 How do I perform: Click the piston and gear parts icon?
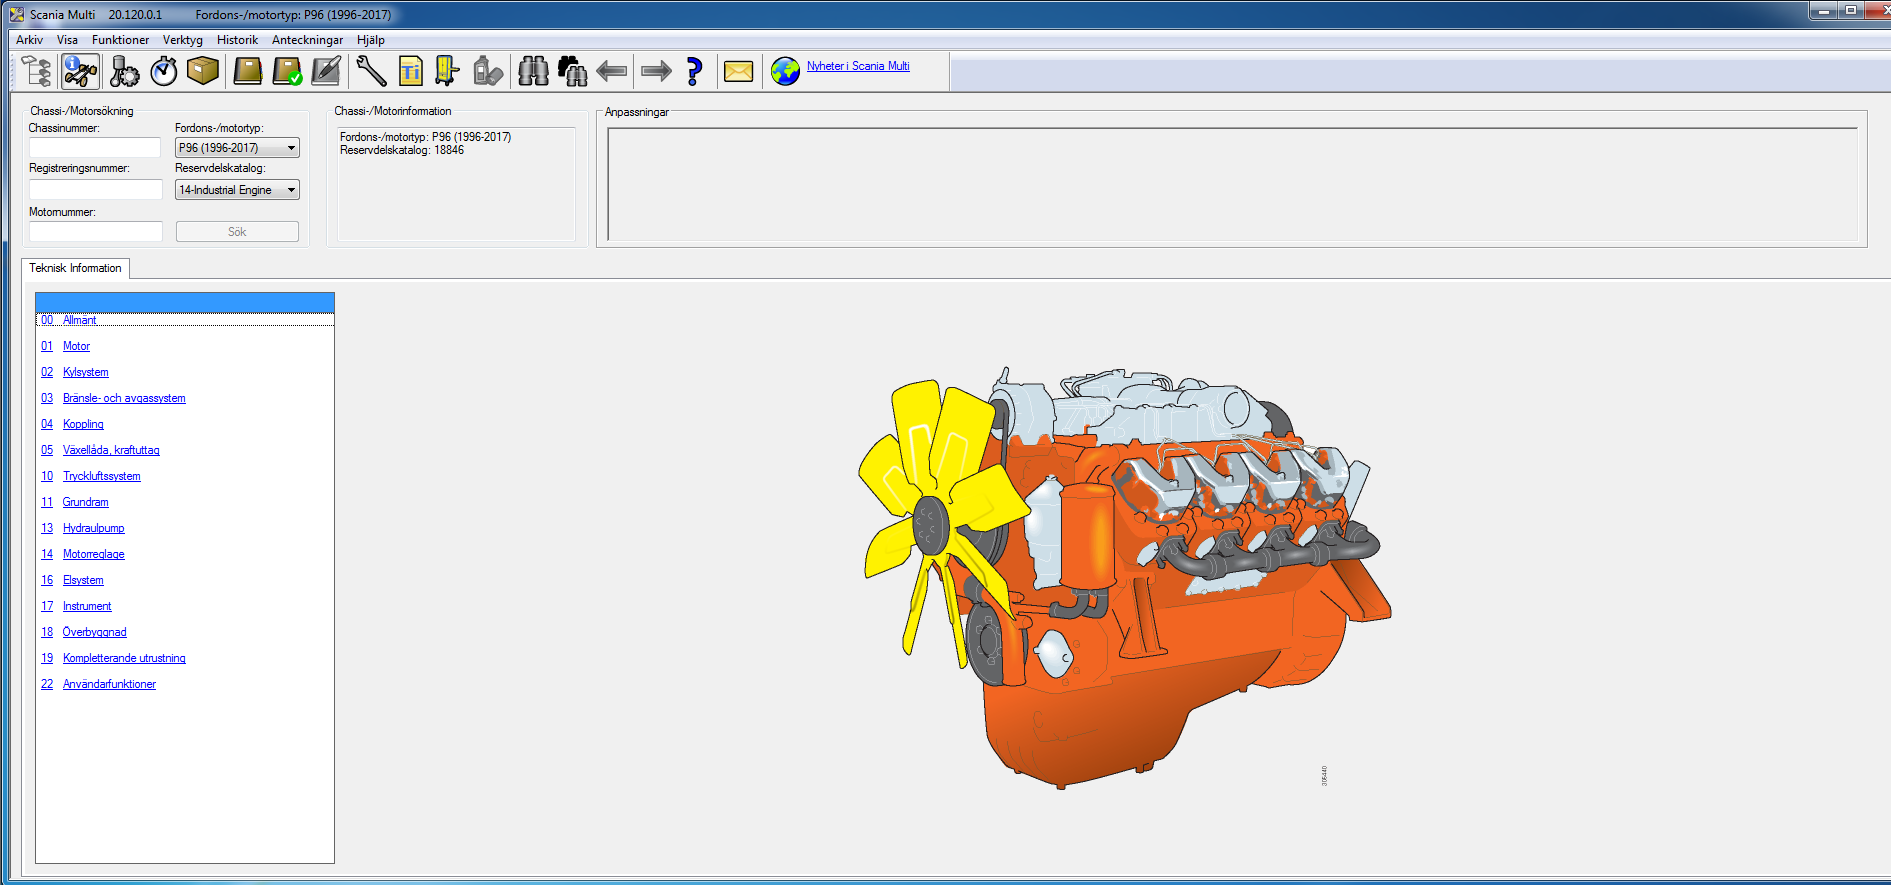coord(124,71)
